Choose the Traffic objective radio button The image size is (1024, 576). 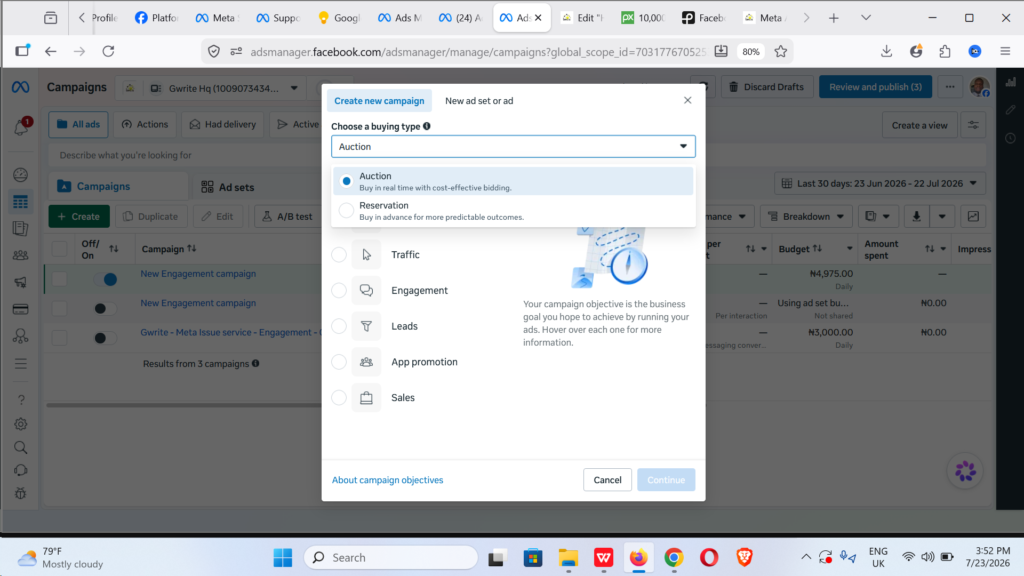[x=339, y=255]
